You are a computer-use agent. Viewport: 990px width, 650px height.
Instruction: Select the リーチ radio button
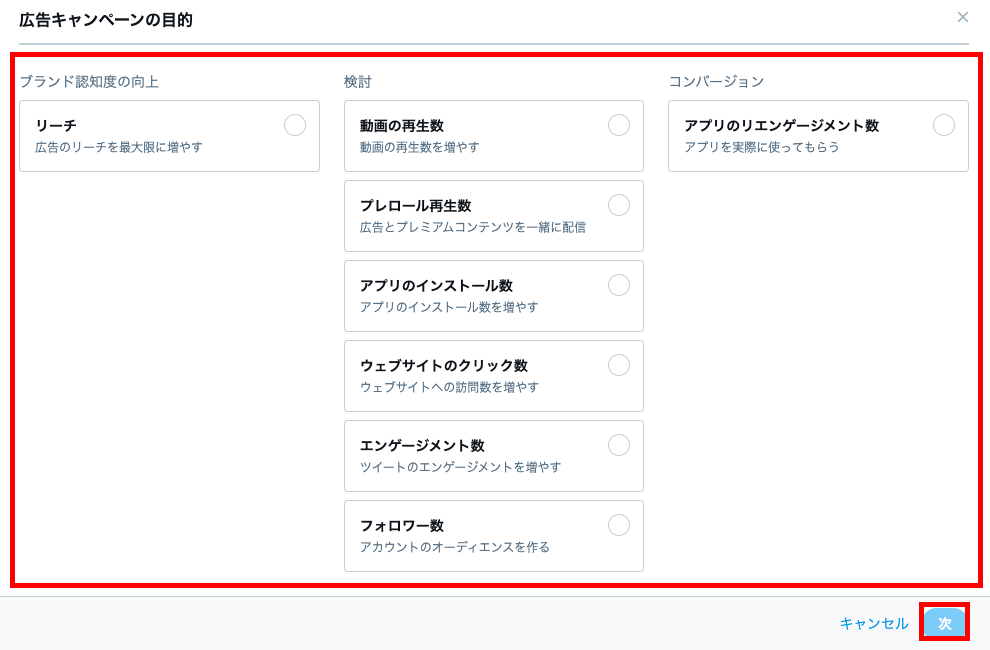point(294,125)
